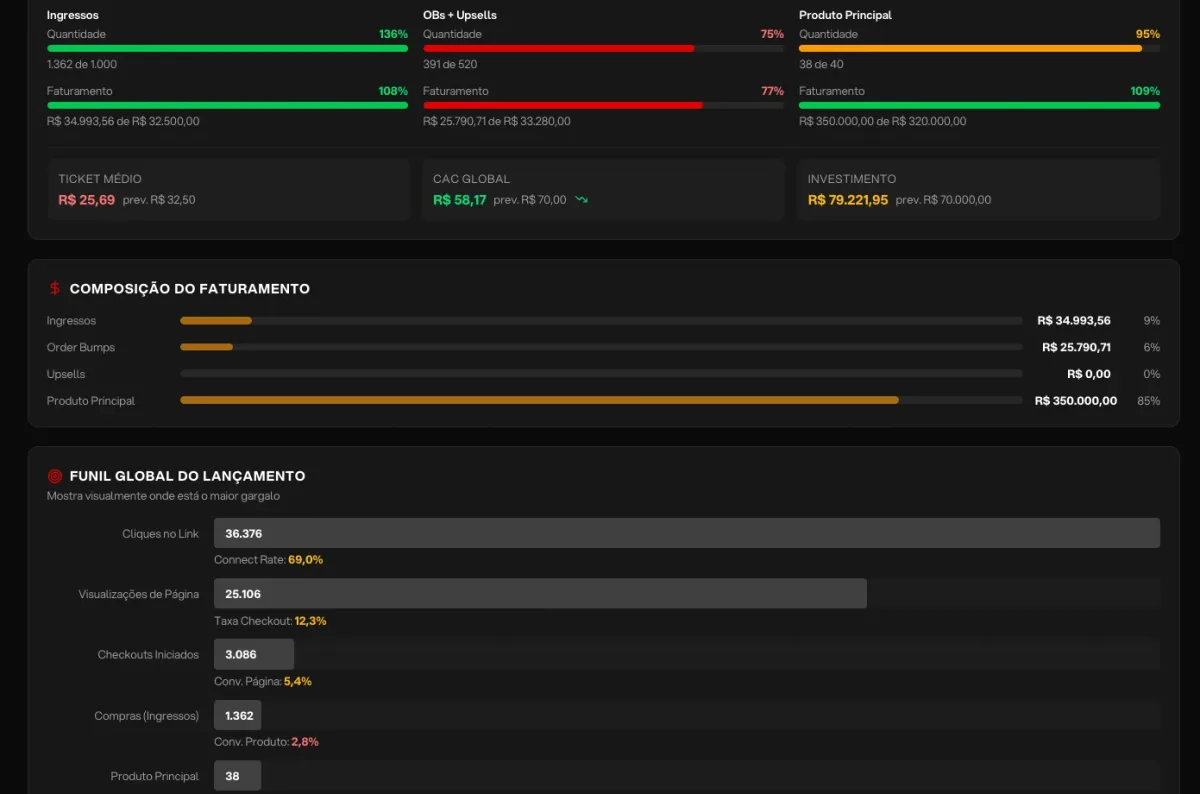1200x794 pixels.
Task: Click the Cliques no Link funnel bar 36.376
Action: click(x=687, y=533)
